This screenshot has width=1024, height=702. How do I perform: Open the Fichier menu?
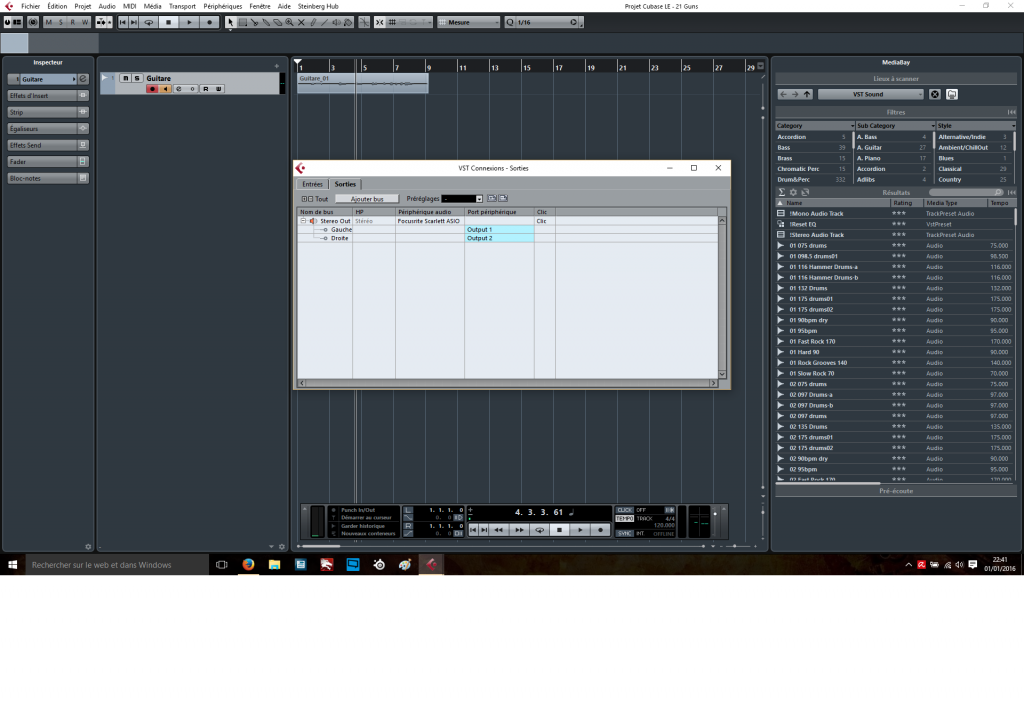point(30,6)
